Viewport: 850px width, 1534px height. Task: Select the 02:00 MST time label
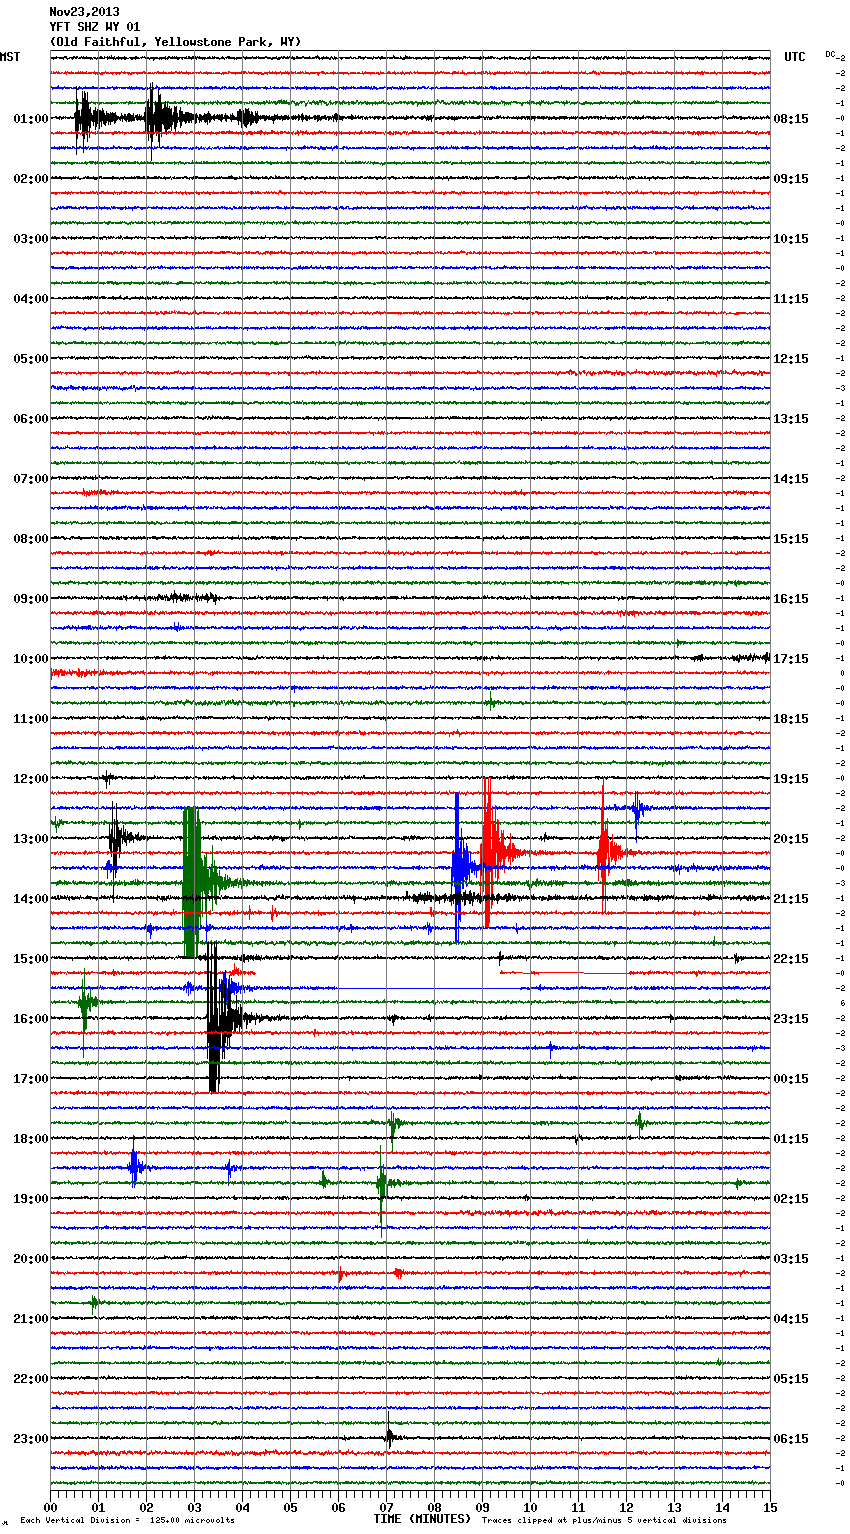tap(31, 178)
